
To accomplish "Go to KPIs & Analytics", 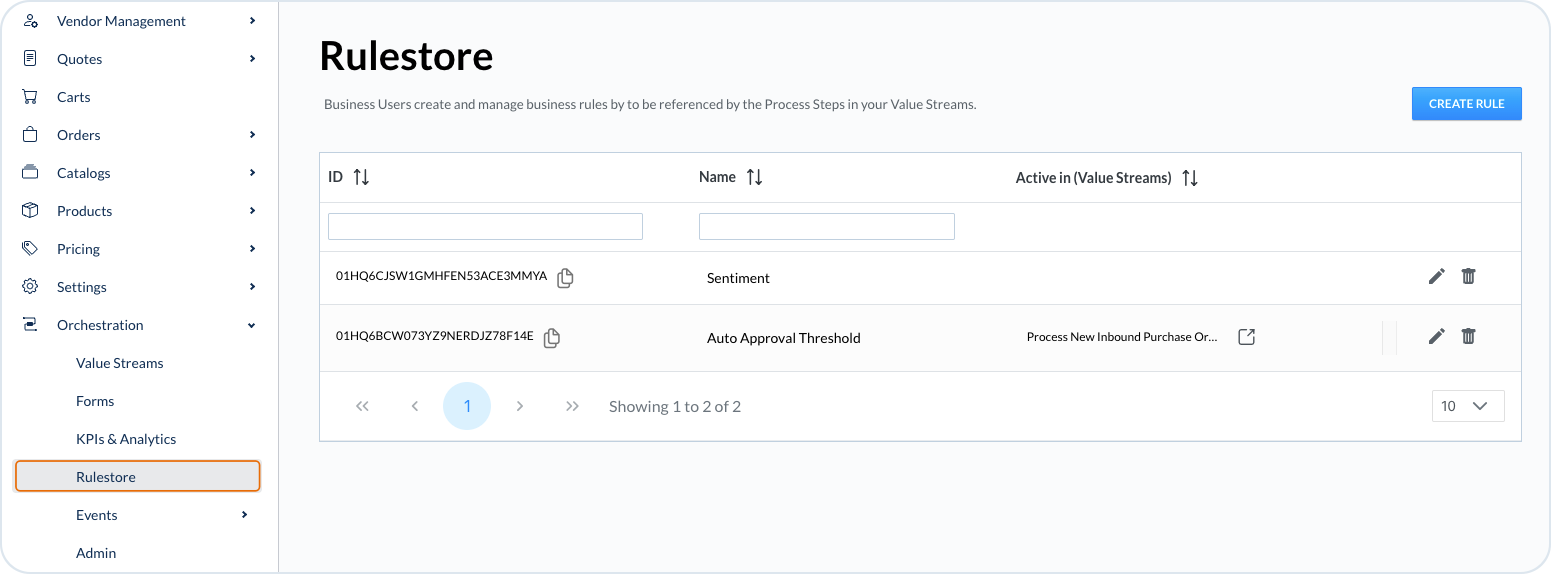I will pyautogui.click(x=126, y=439).
